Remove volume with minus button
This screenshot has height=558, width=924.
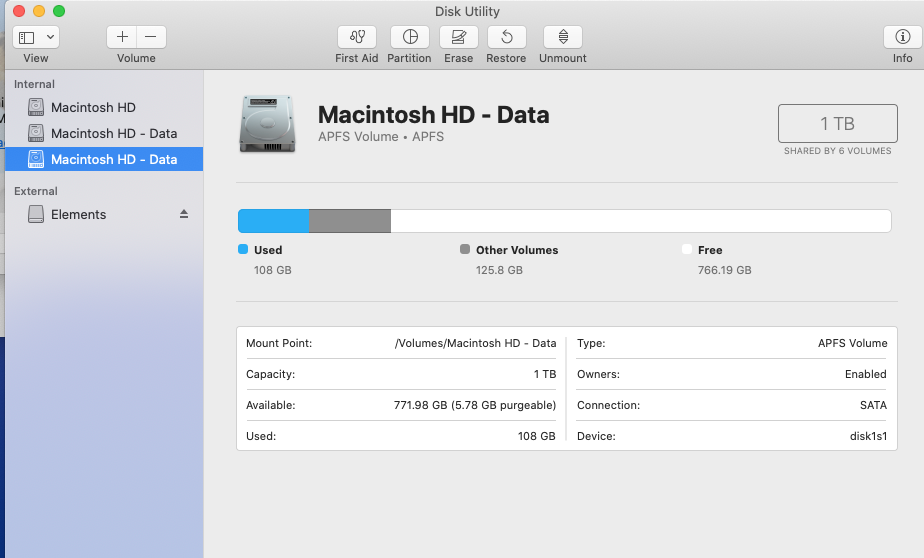151,37
